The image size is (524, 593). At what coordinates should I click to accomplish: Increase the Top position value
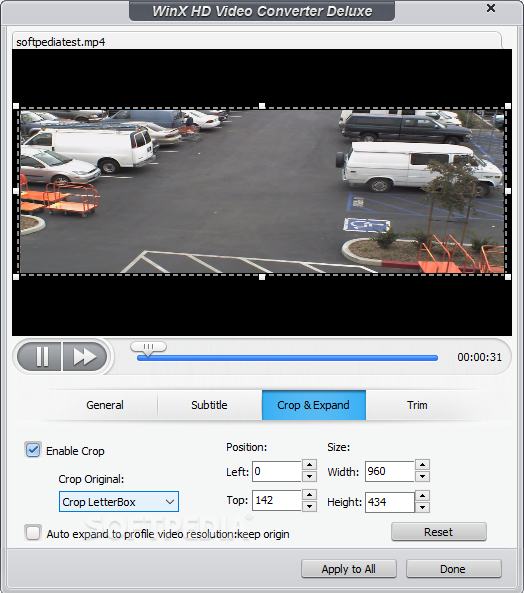coord(310,495)
